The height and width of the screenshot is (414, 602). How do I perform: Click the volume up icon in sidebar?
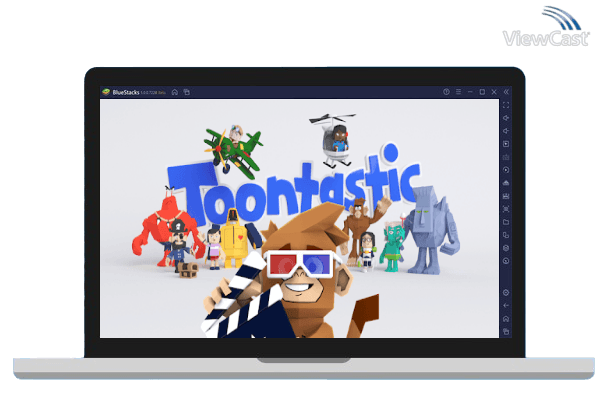point(506,118)
